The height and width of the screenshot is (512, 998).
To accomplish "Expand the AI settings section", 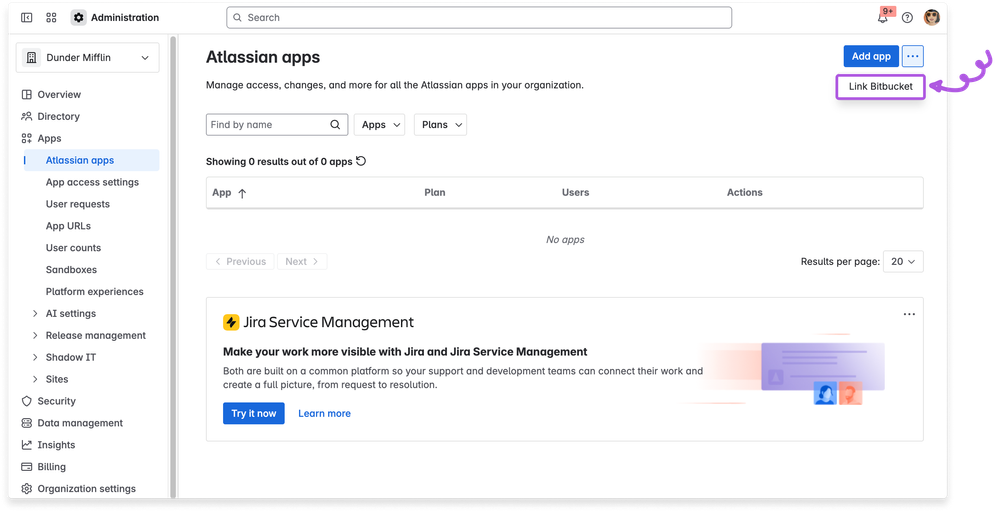I will tap(35, 313).
